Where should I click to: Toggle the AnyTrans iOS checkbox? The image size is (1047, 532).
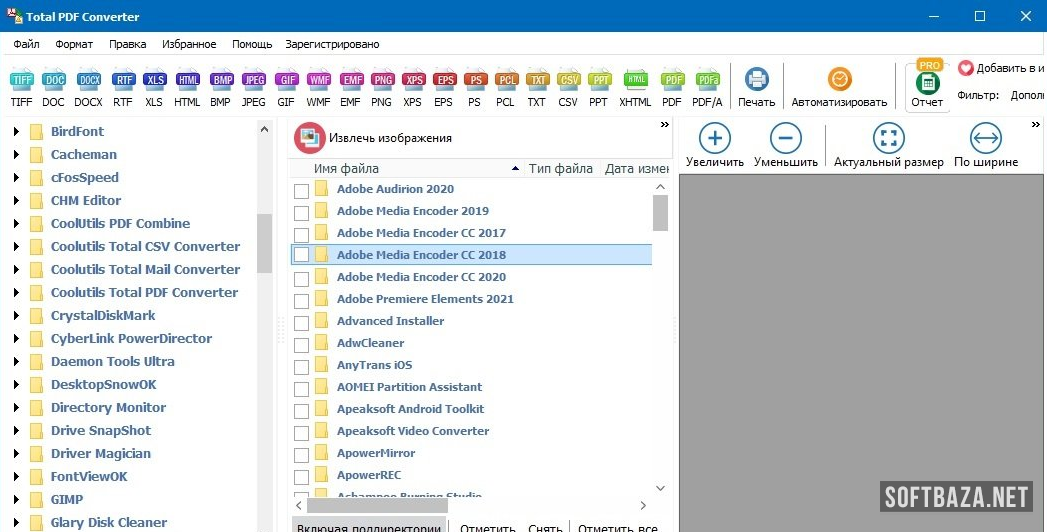click(x=301, y=366)
